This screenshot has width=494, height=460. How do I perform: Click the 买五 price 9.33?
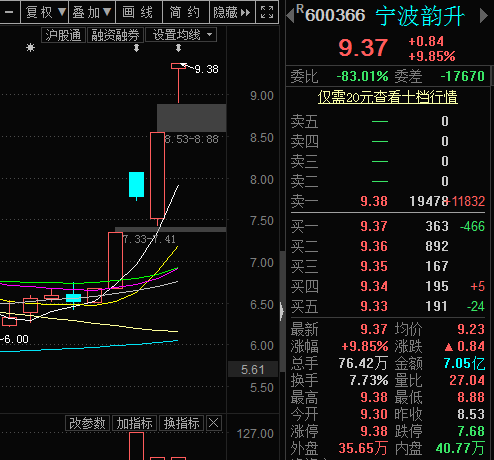(x=374, y=306)
